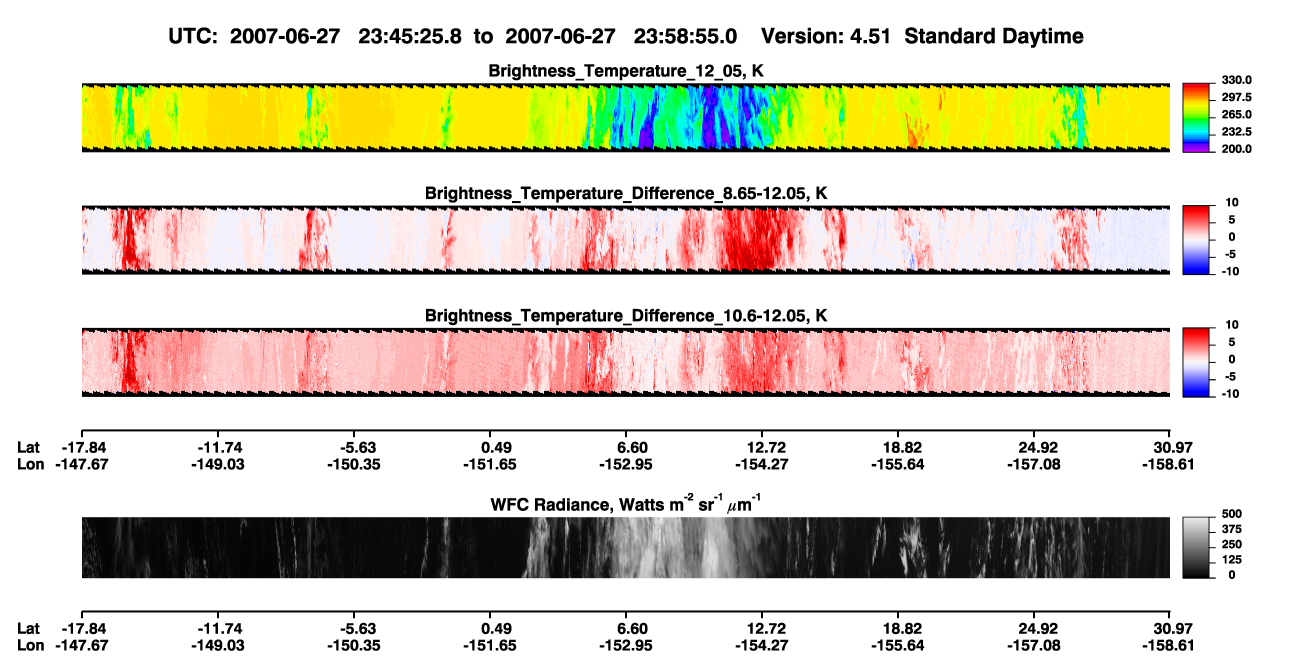Image resolution: width=1300 pixels, height=667 pixels.
Task: Click longitude -150.35 on the upper axis
Action: 355,463
